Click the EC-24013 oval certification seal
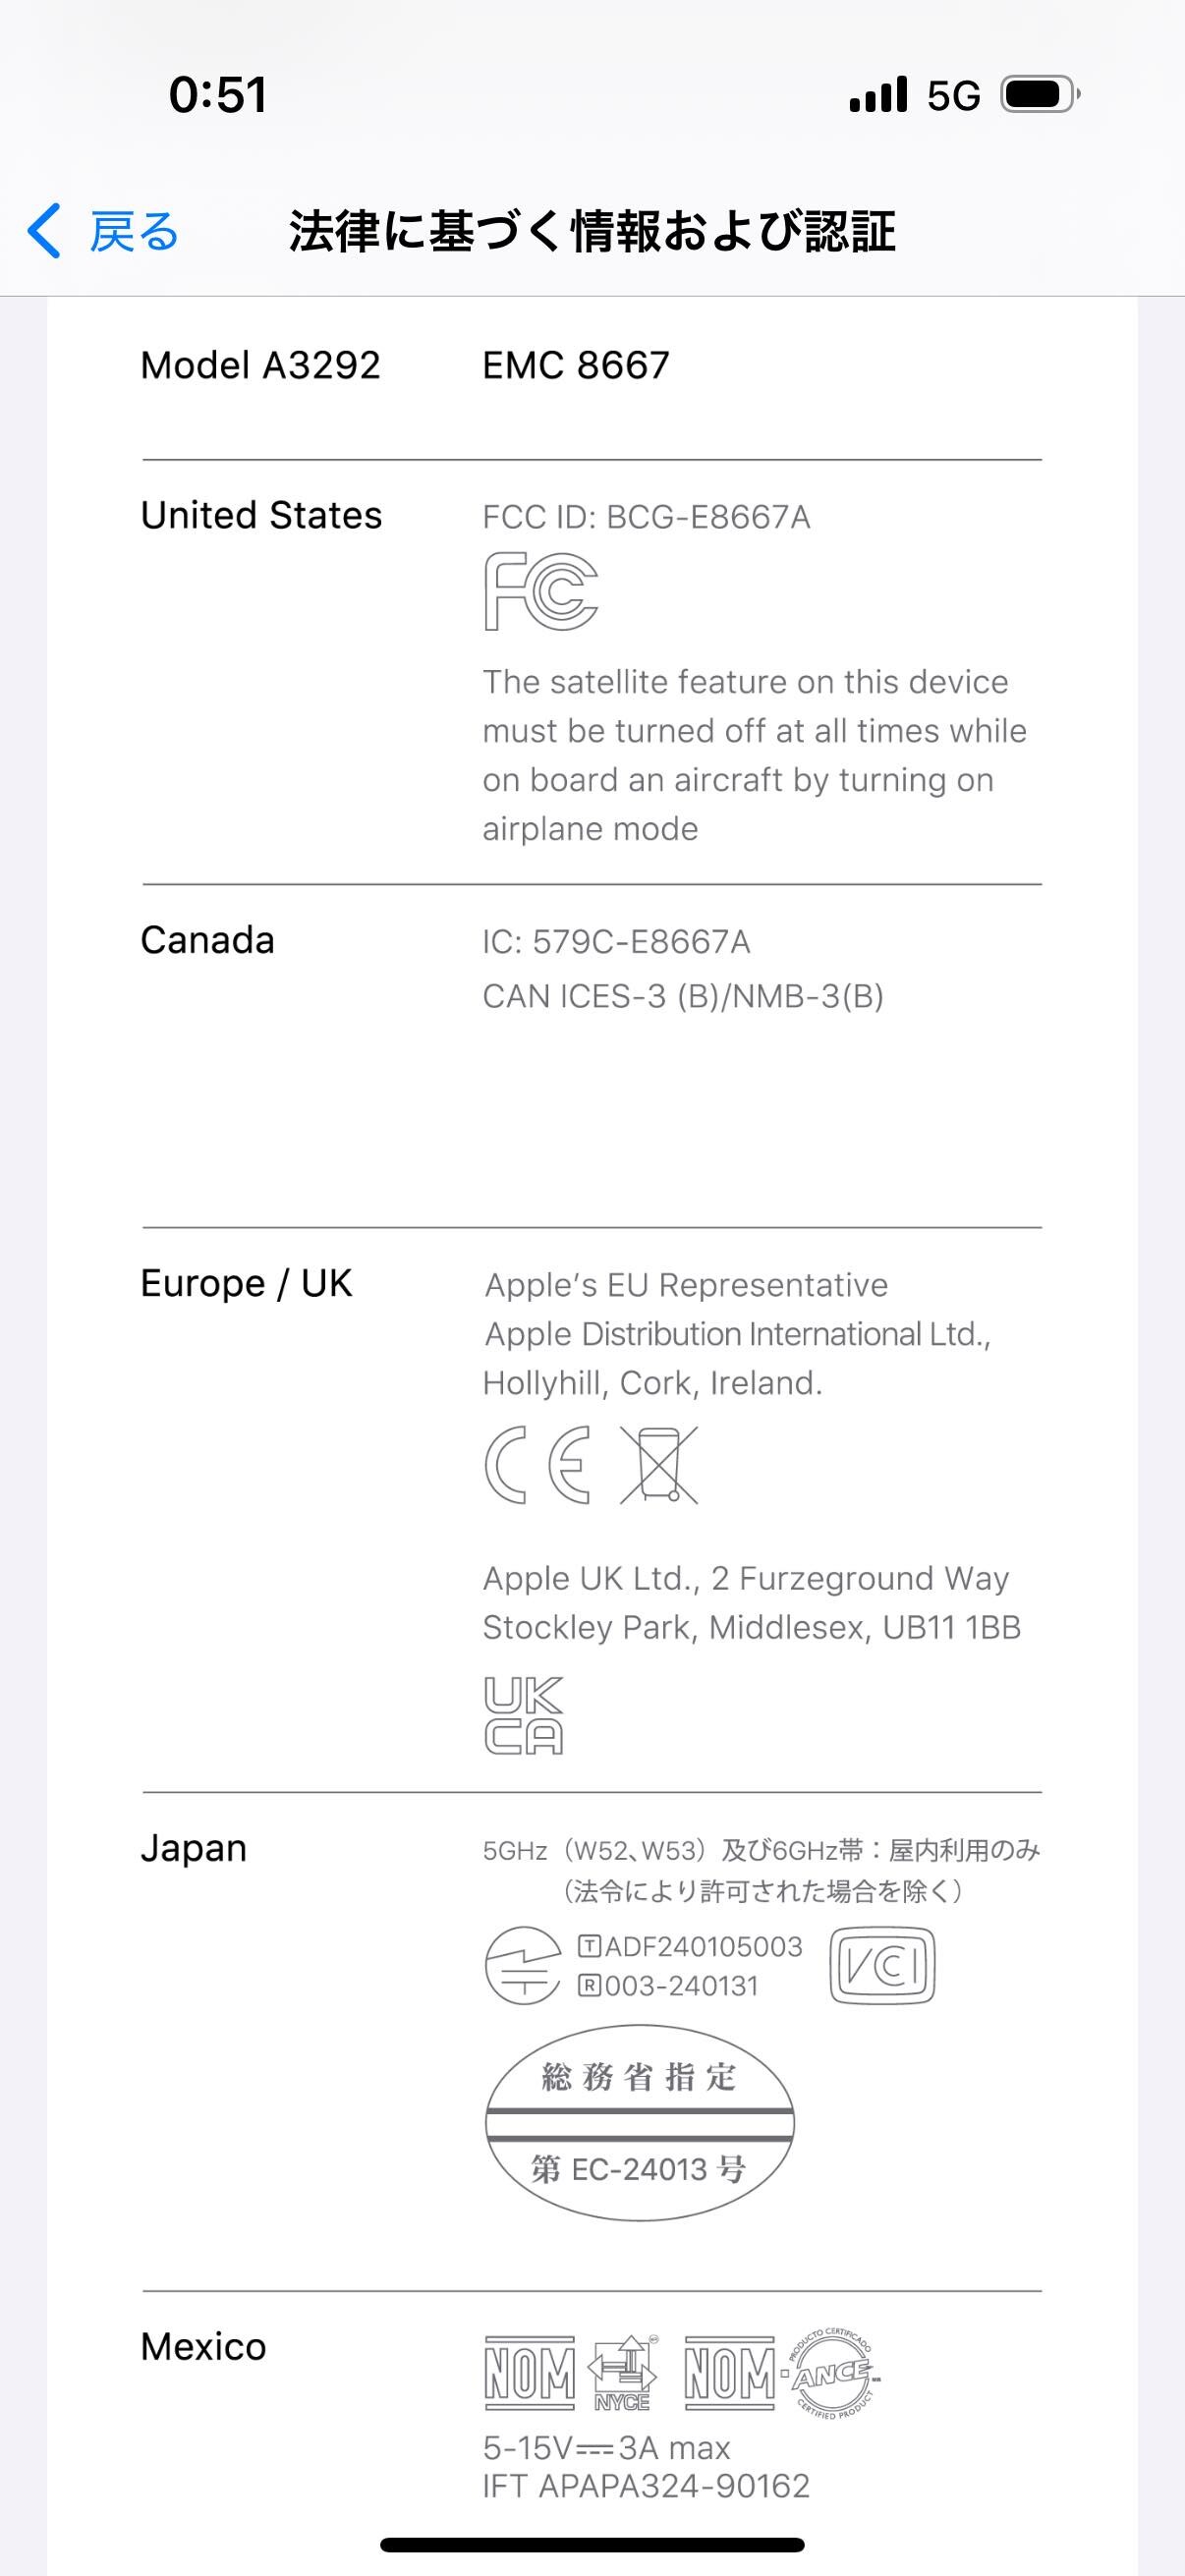 (640, 2122)
